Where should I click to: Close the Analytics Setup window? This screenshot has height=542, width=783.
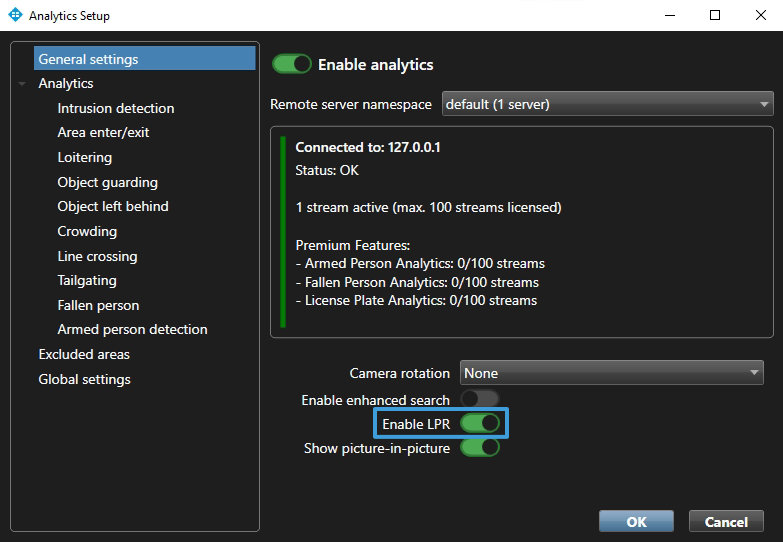(x=761, y=15)
